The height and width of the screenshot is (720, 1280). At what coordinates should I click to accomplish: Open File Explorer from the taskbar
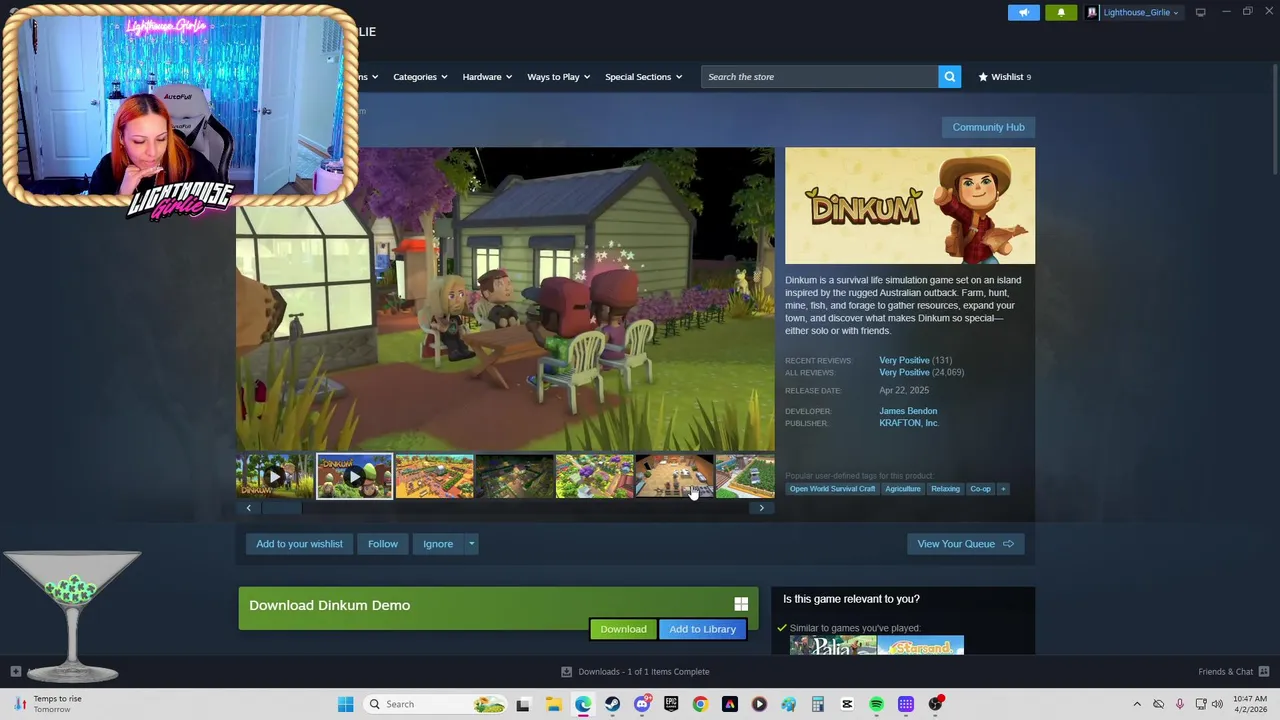point(553,704)
